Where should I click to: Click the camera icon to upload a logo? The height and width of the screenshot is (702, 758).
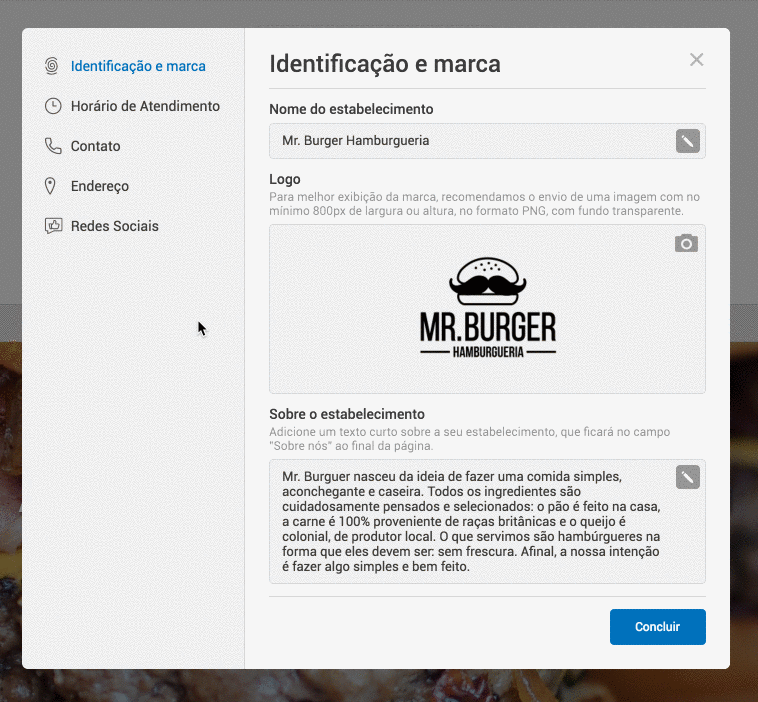tap(686, 243)
